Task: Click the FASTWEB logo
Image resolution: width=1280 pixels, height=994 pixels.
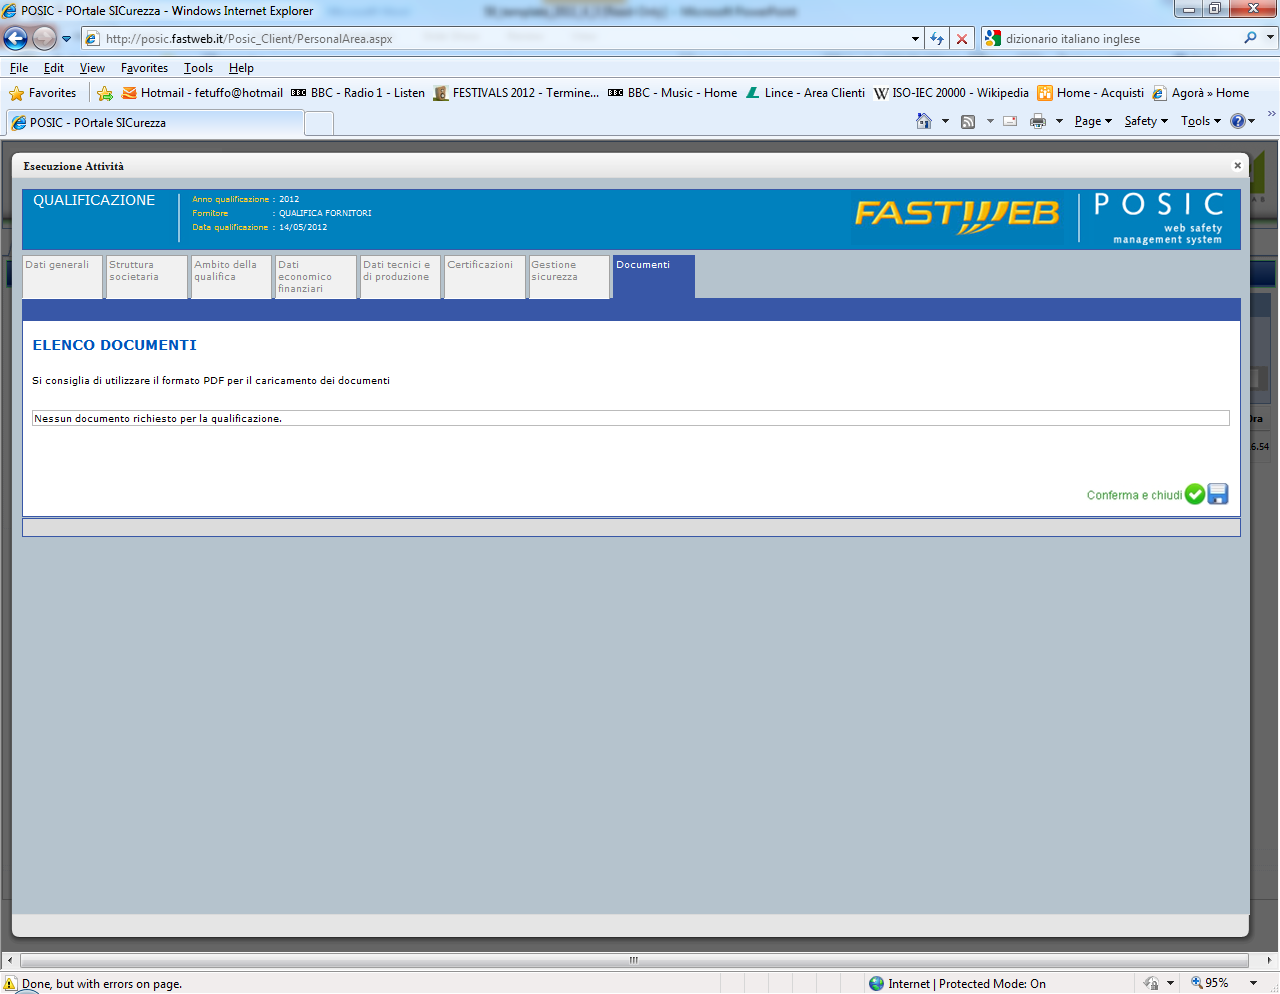Action: coord(957,214)
